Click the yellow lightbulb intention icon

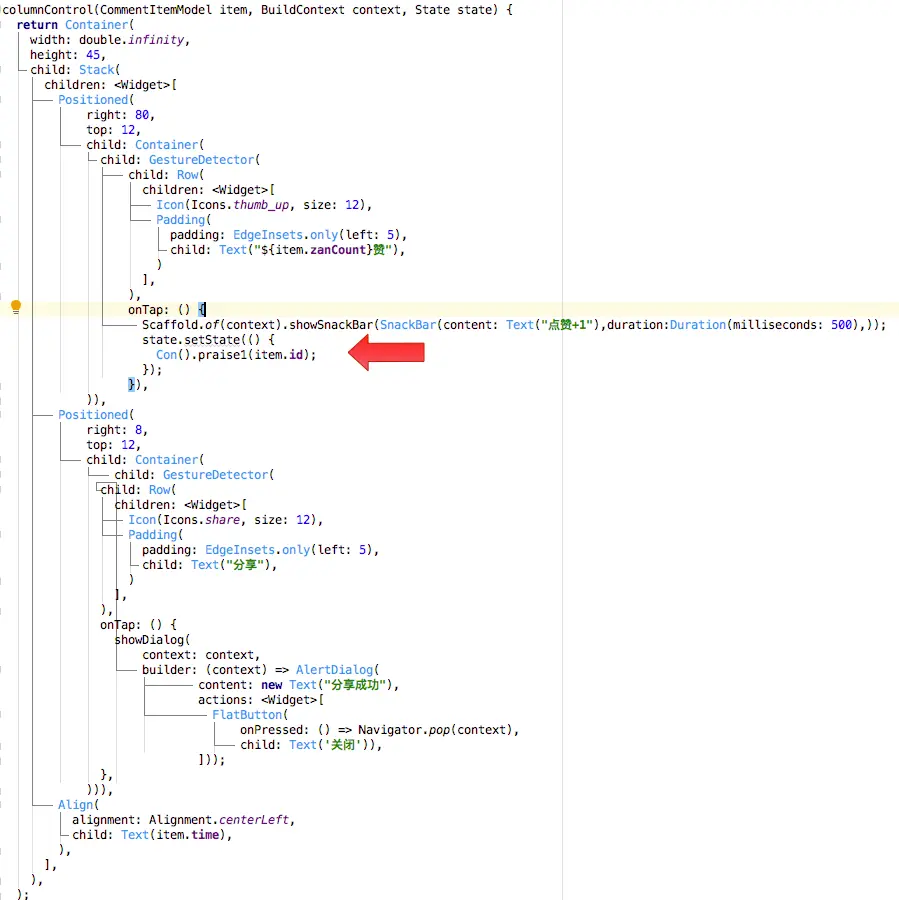[15, 306]
